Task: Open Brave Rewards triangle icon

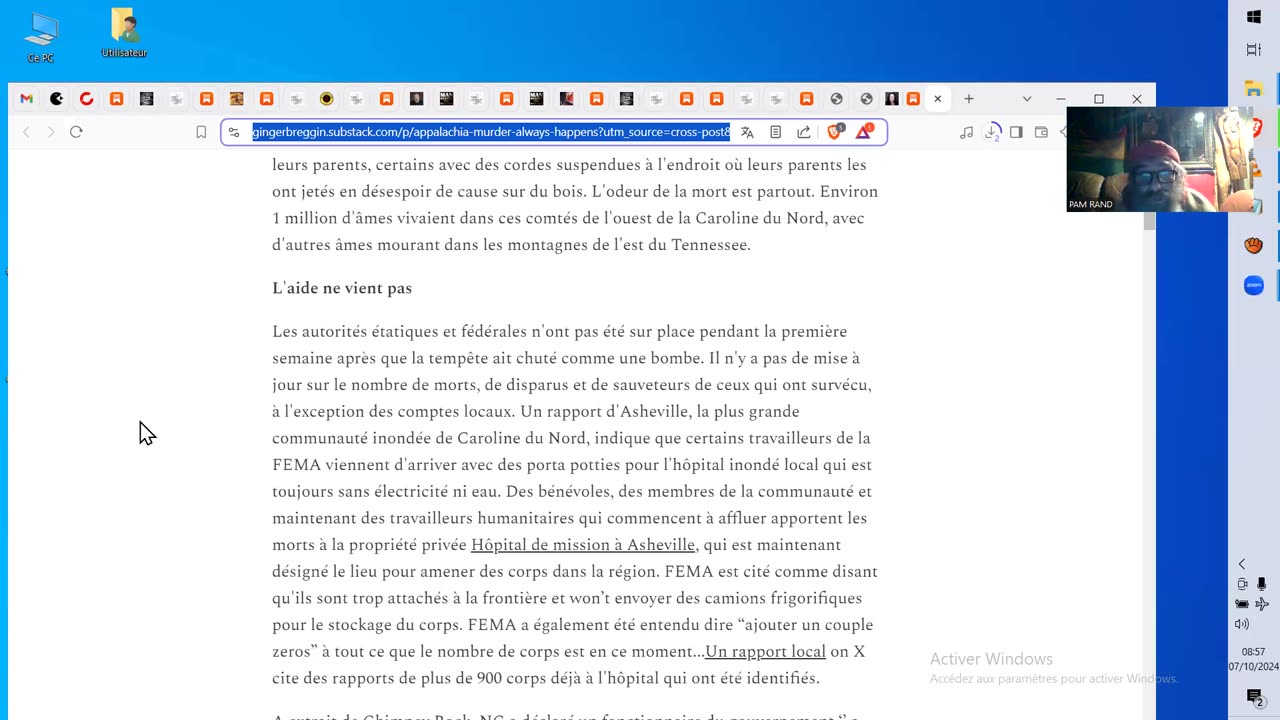Action: 864,131
